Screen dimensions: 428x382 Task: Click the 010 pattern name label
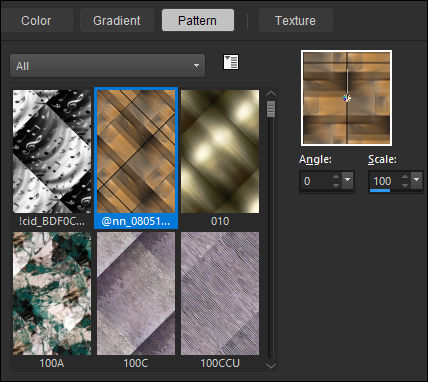(220, 221)
